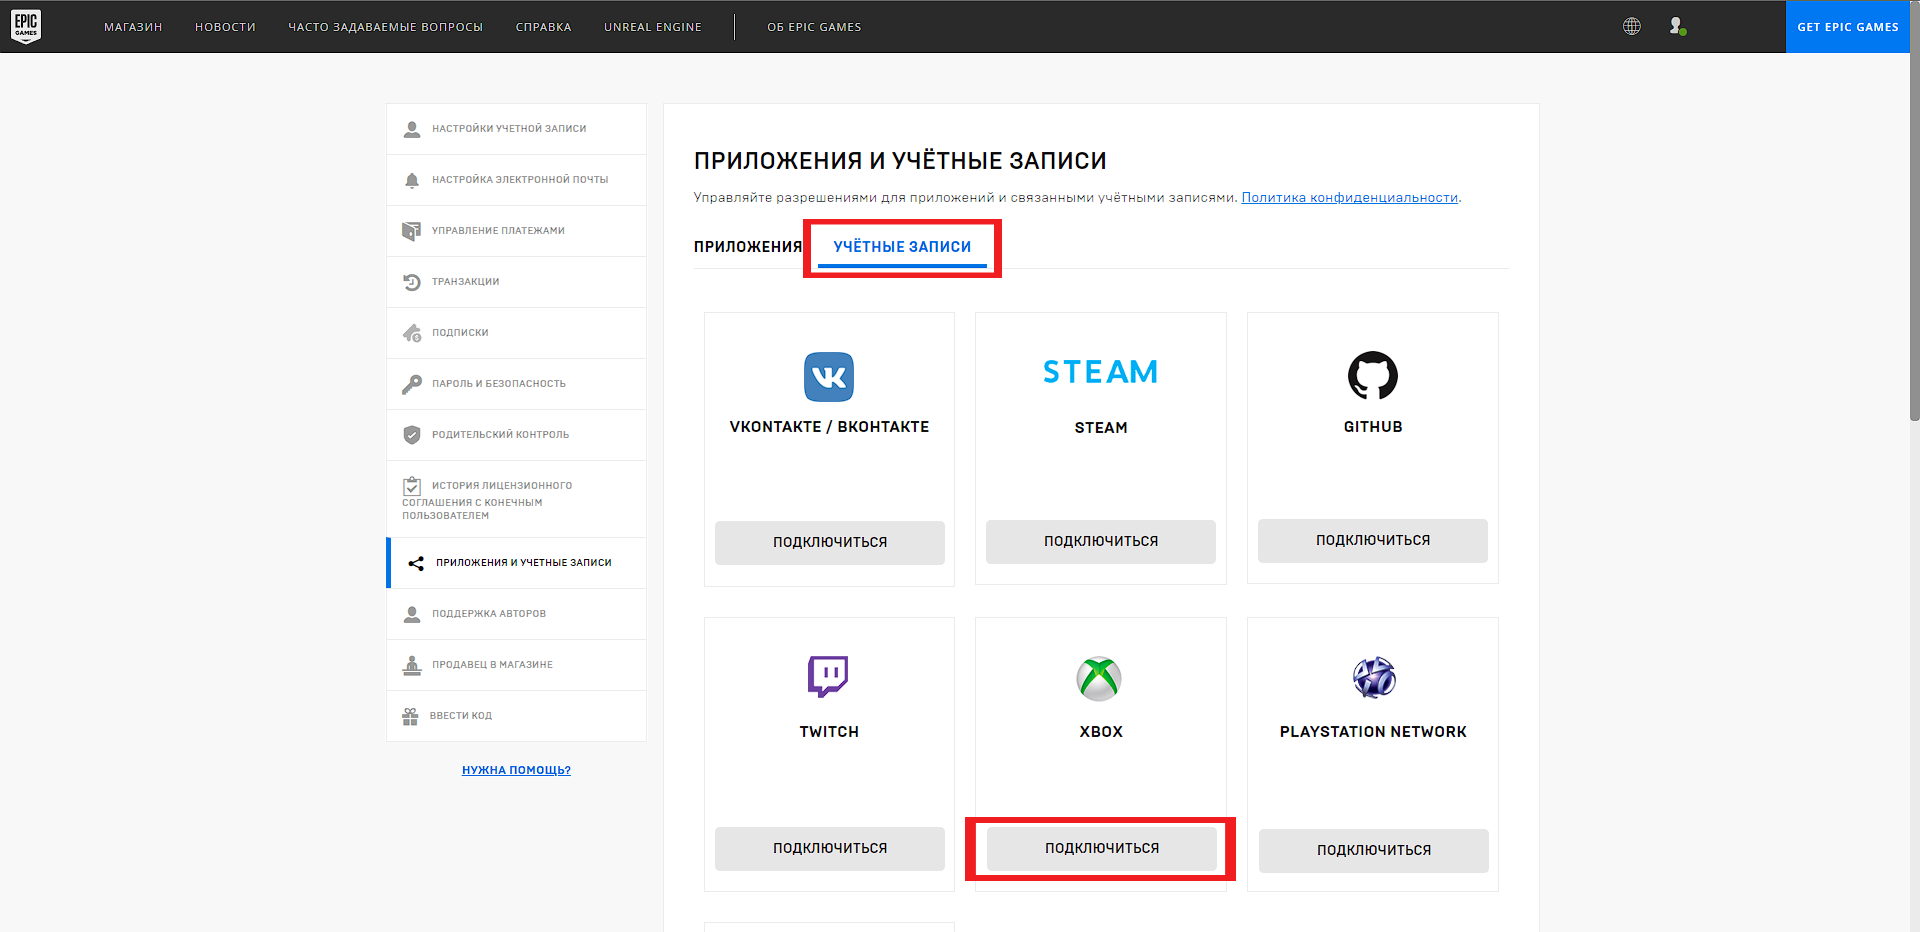Screen dimensions: 1920x932
Task: Select ИСТОРИЯ ЛИЦЕНЗИОННОГО СОГЛАШЕНИЯ sidebar text
Action: pyautogui.click(x=487, y=500)
